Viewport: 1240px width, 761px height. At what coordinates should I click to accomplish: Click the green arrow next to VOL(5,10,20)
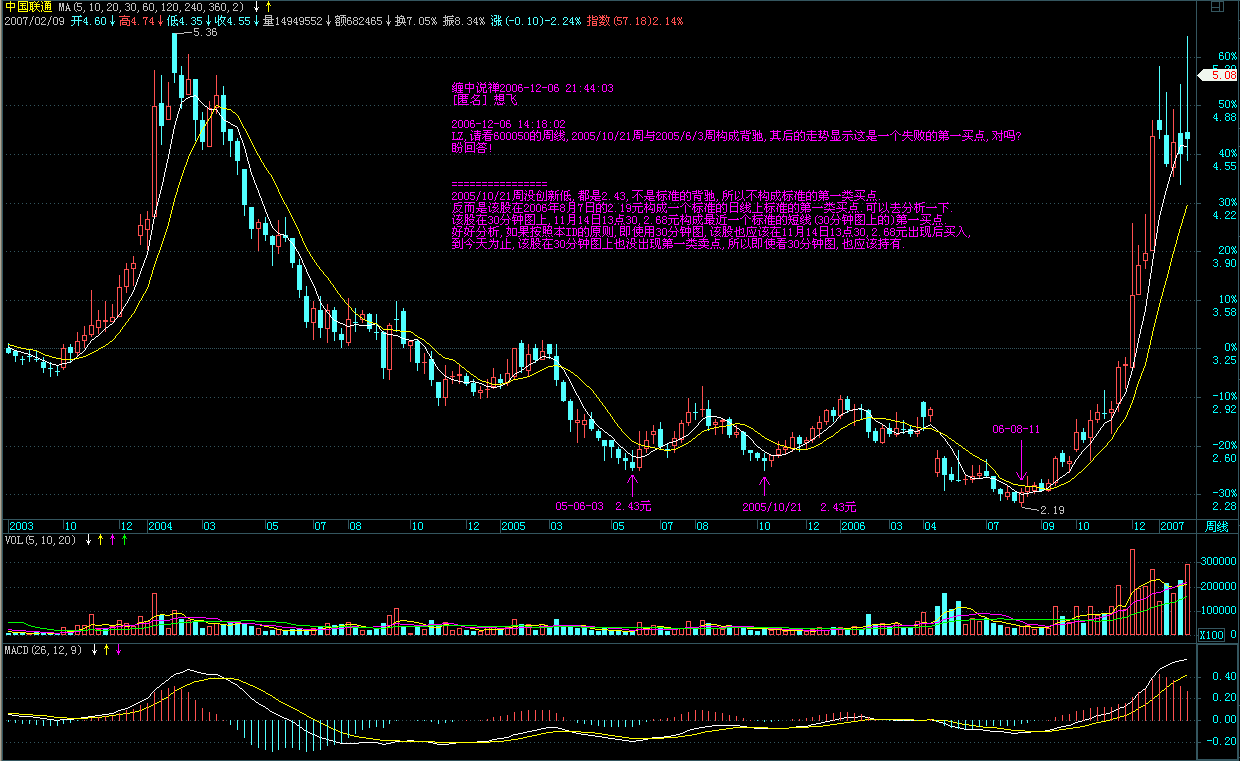[124, 540]
